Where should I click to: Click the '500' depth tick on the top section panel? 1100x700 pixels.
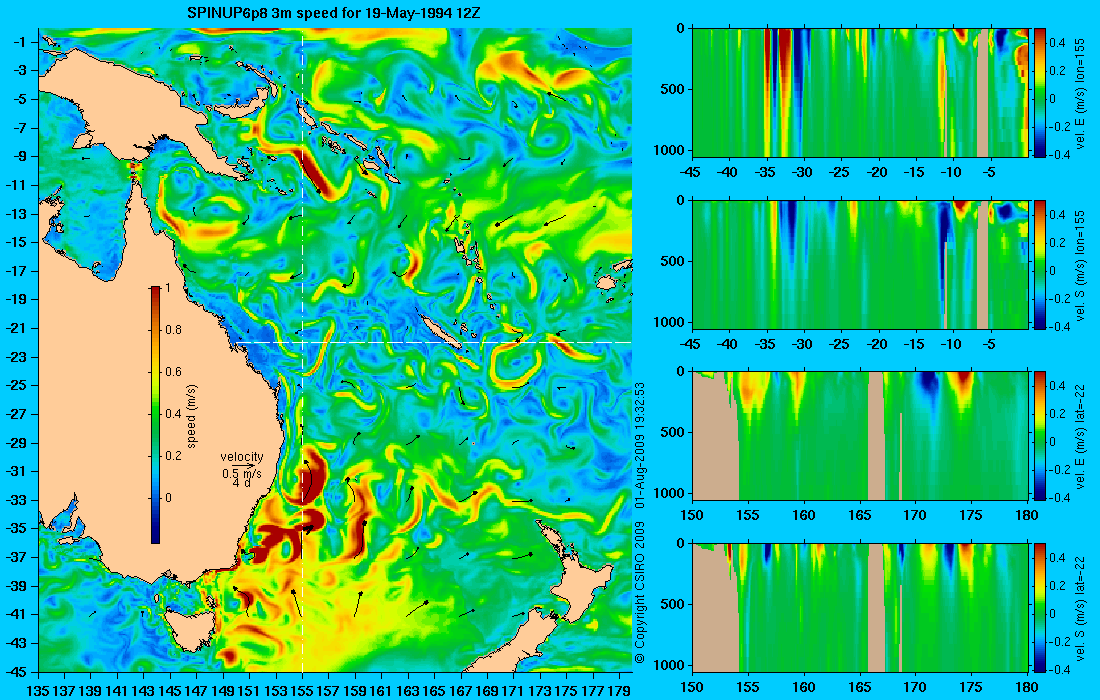point(673,89)
